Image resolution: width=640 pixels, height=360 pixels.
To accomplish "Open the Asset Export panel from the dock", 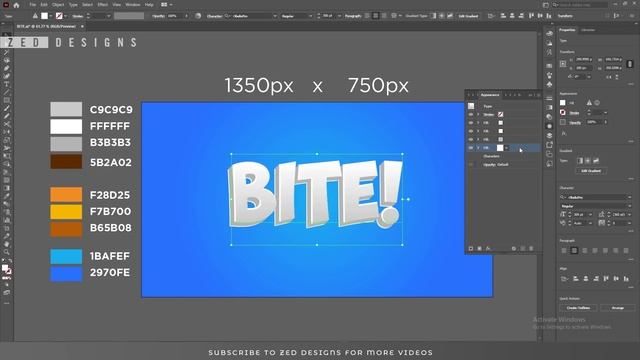I will click(x=549, y=145).
